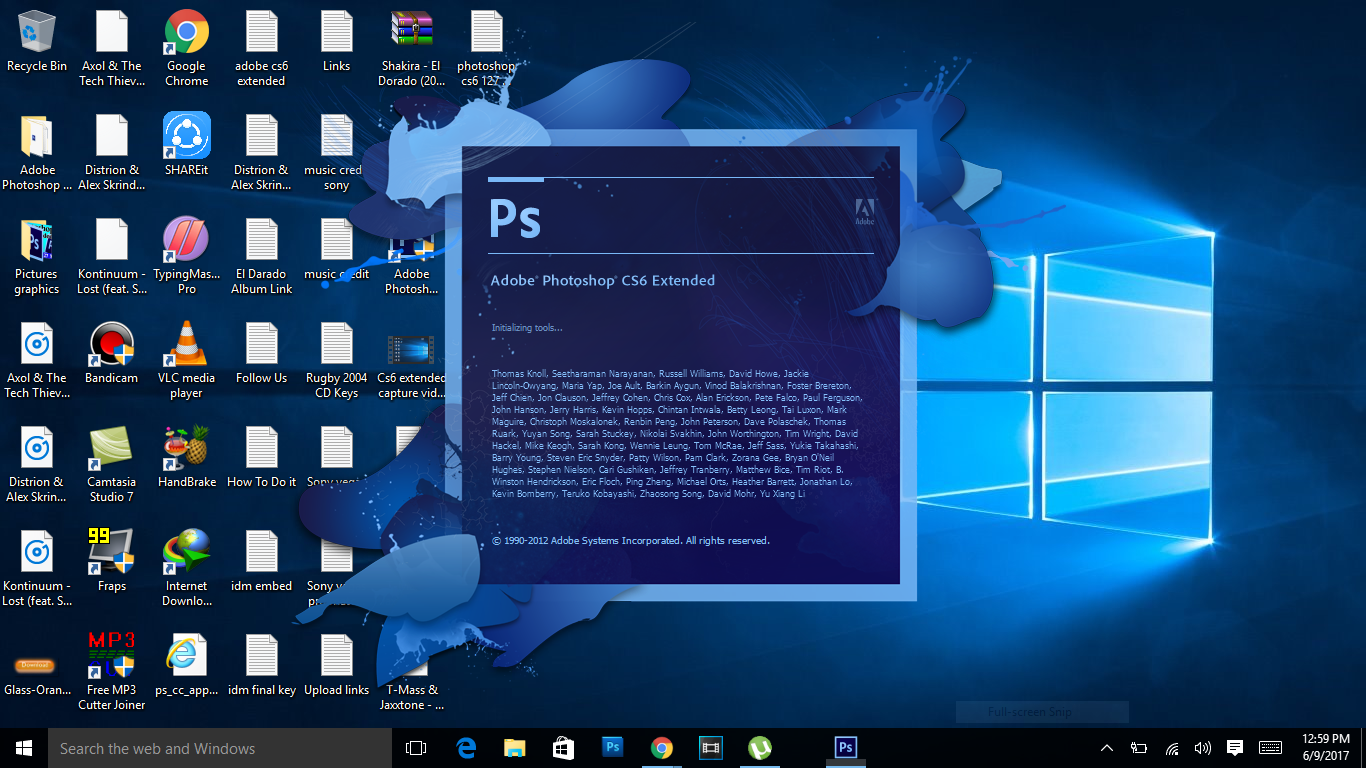The height and width of the screenshot is (768, 1366).
Task: Open uTorrent from the taskbar
Action: point(760,748)
